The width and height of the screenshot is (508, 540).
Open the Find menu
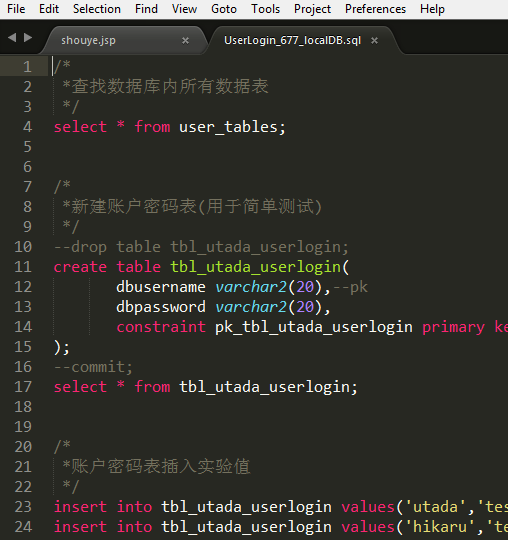pyautogui.click(x=146, y=9)
